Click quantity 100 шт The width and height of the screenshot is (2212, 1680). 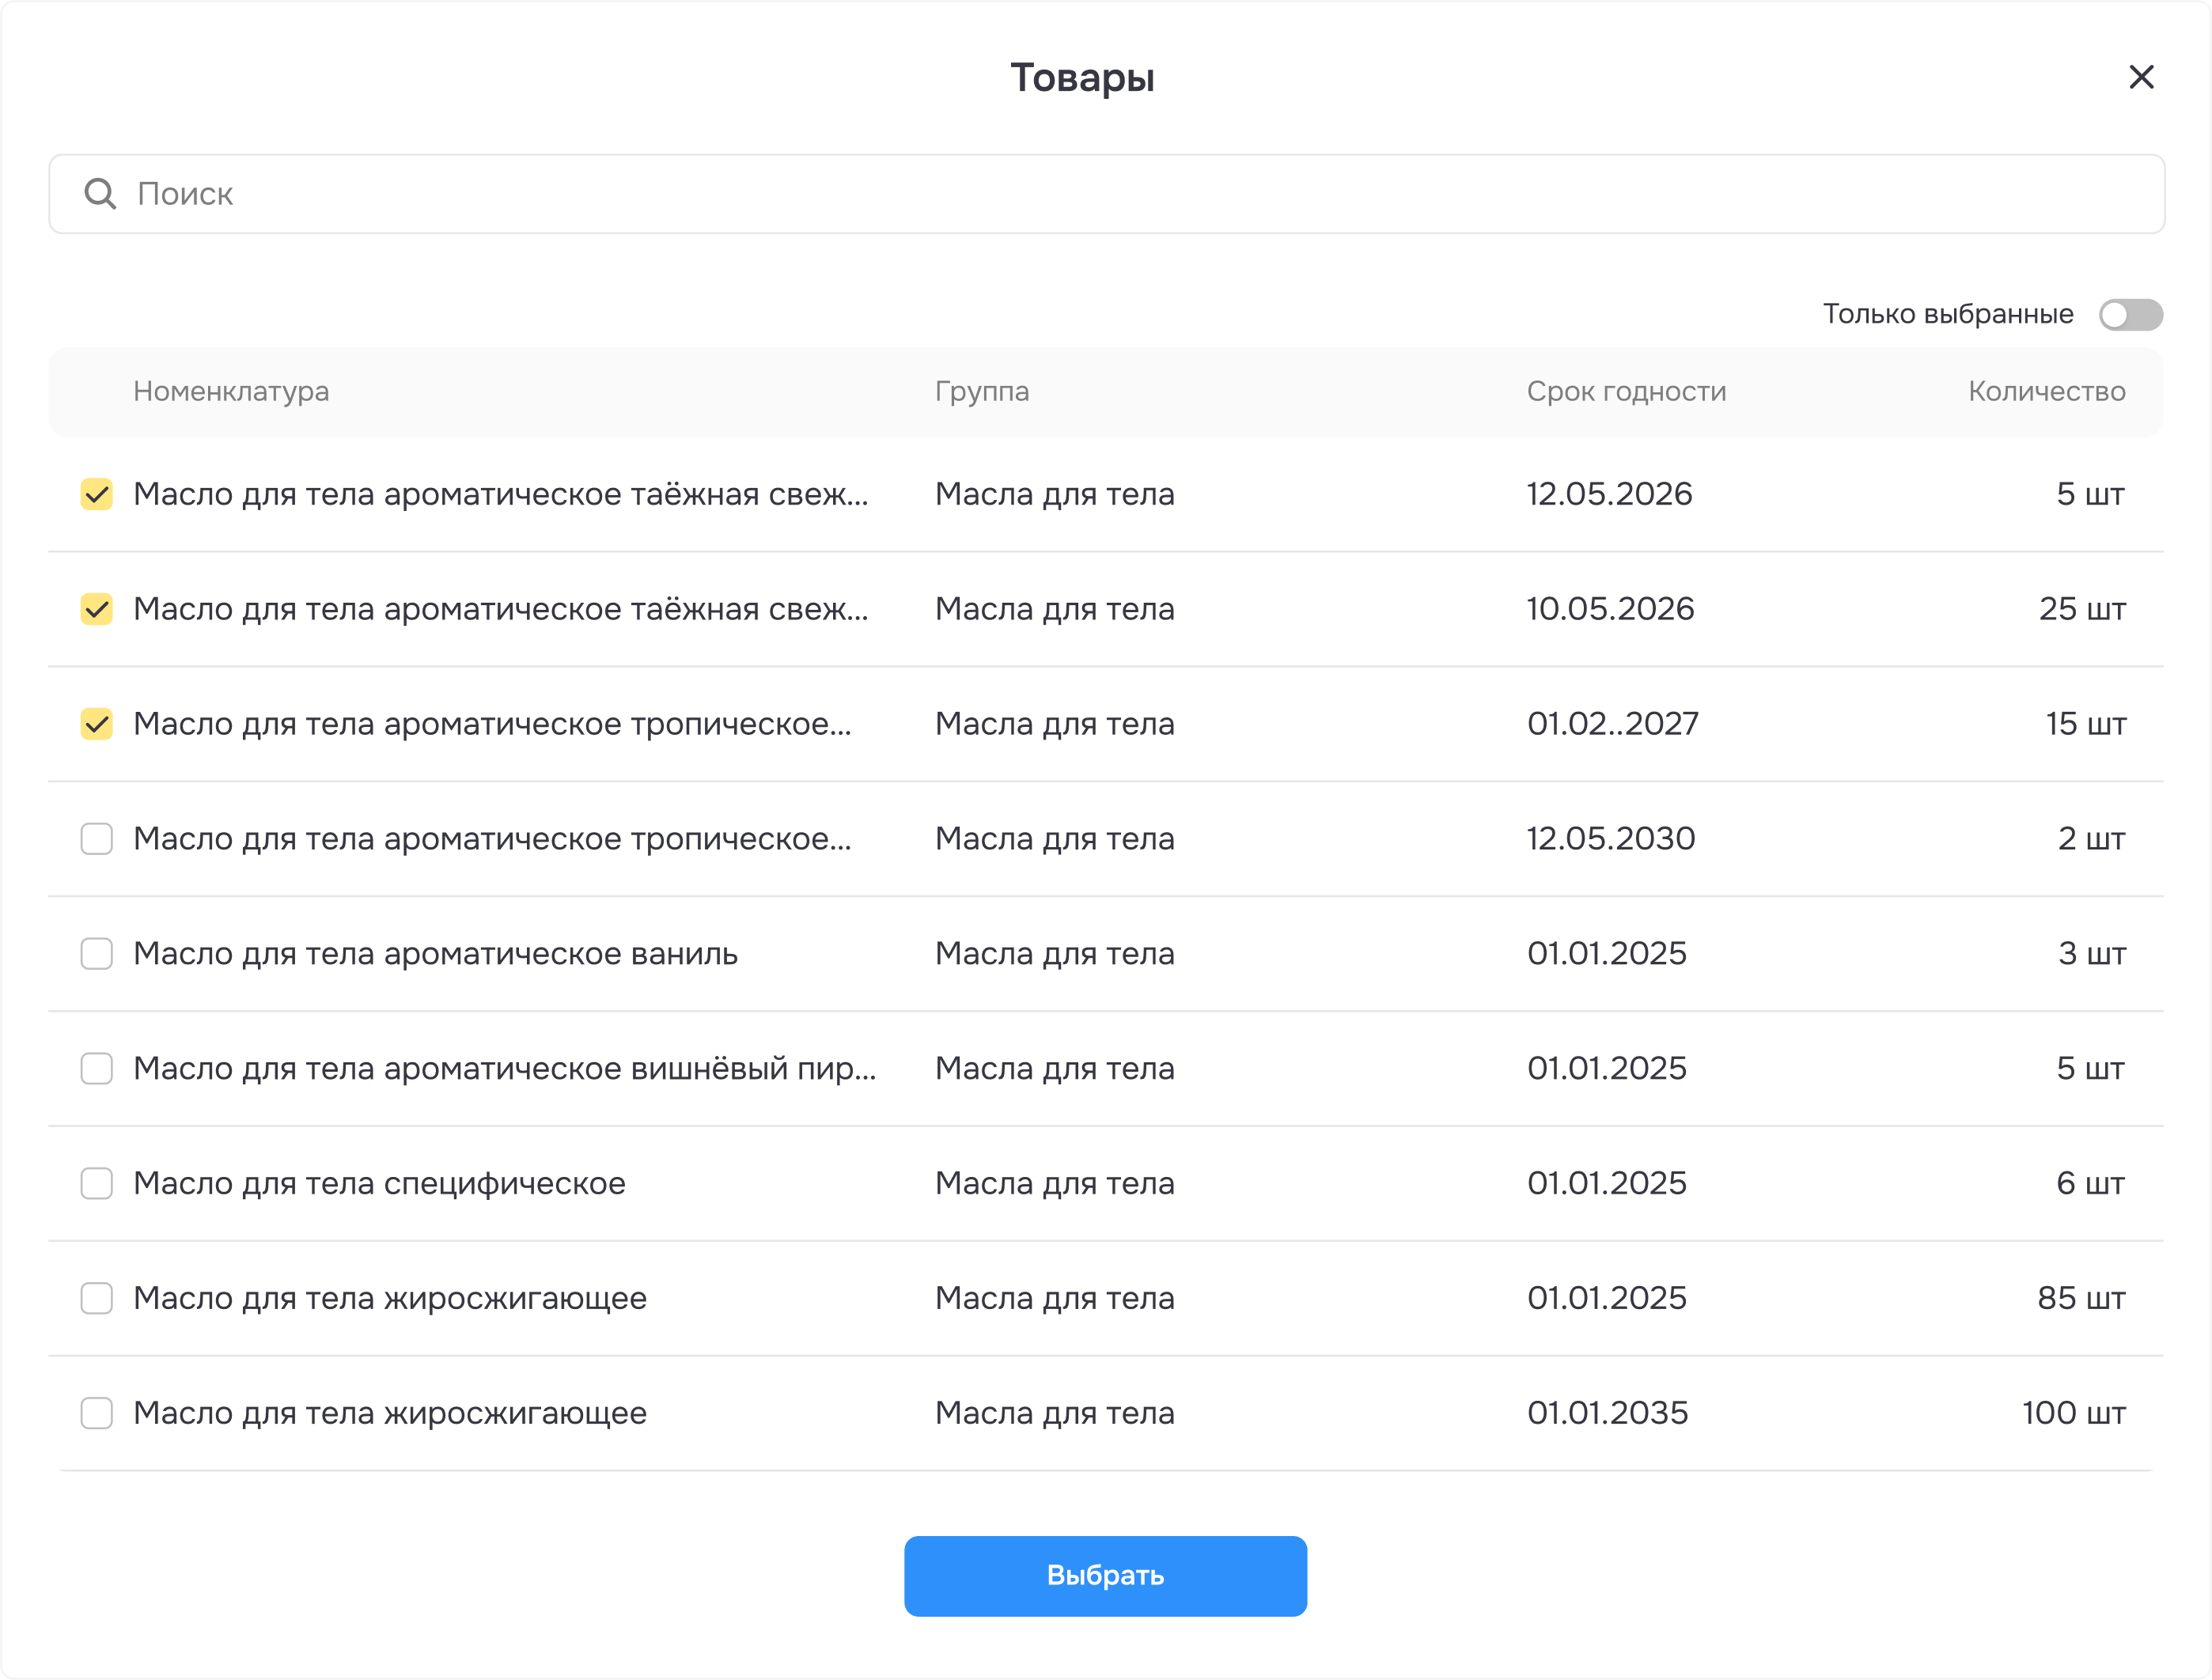(2074, 1414)
